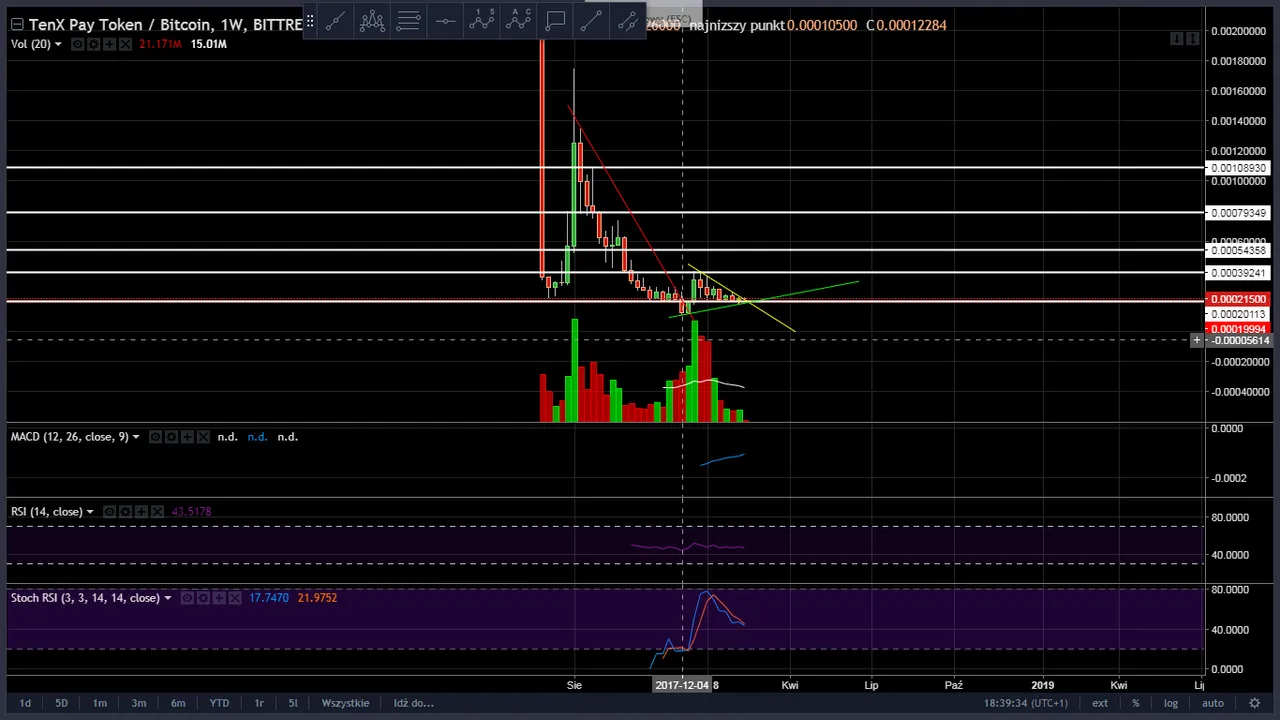Viewport: 1280px width, 720px height.
Task: Select the ABC correction wave tool
Action: coord(518,20)
